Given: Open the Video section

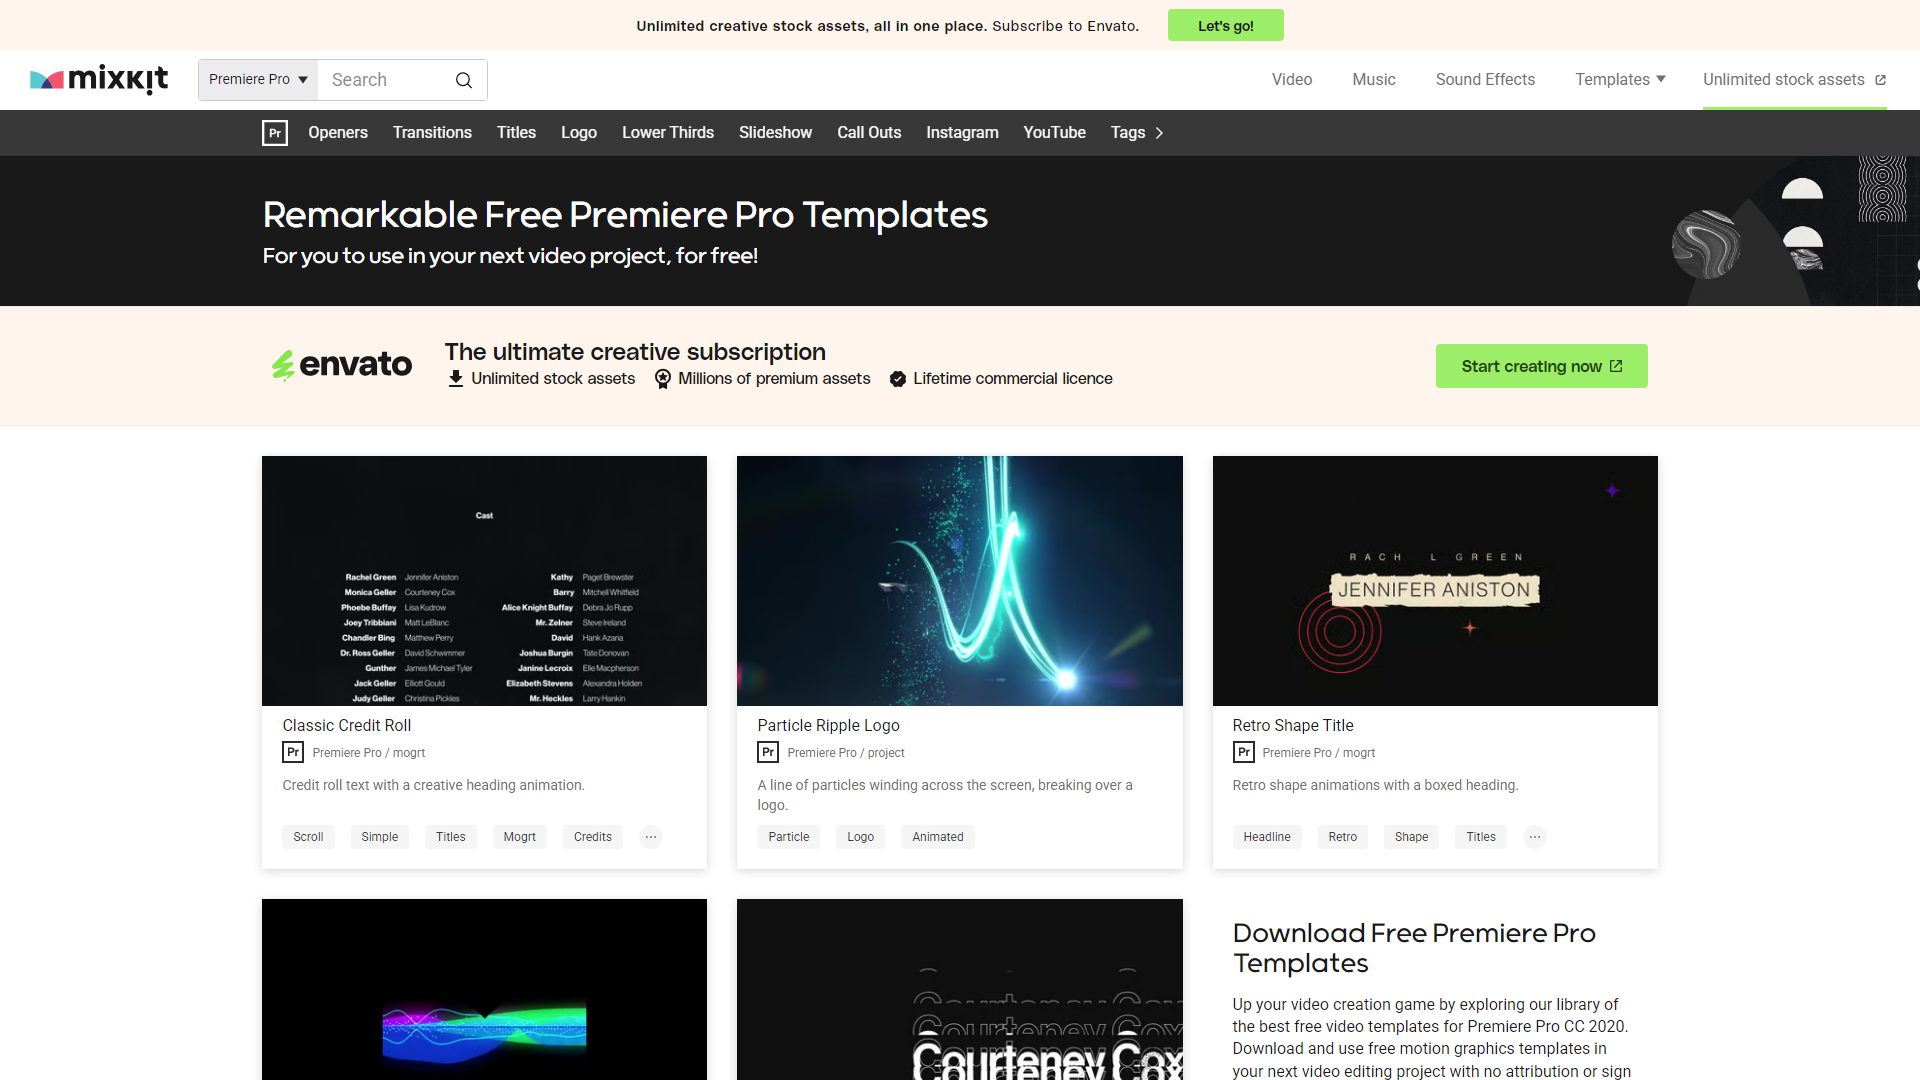Looking at the screenshot, I should point(1292,80).
